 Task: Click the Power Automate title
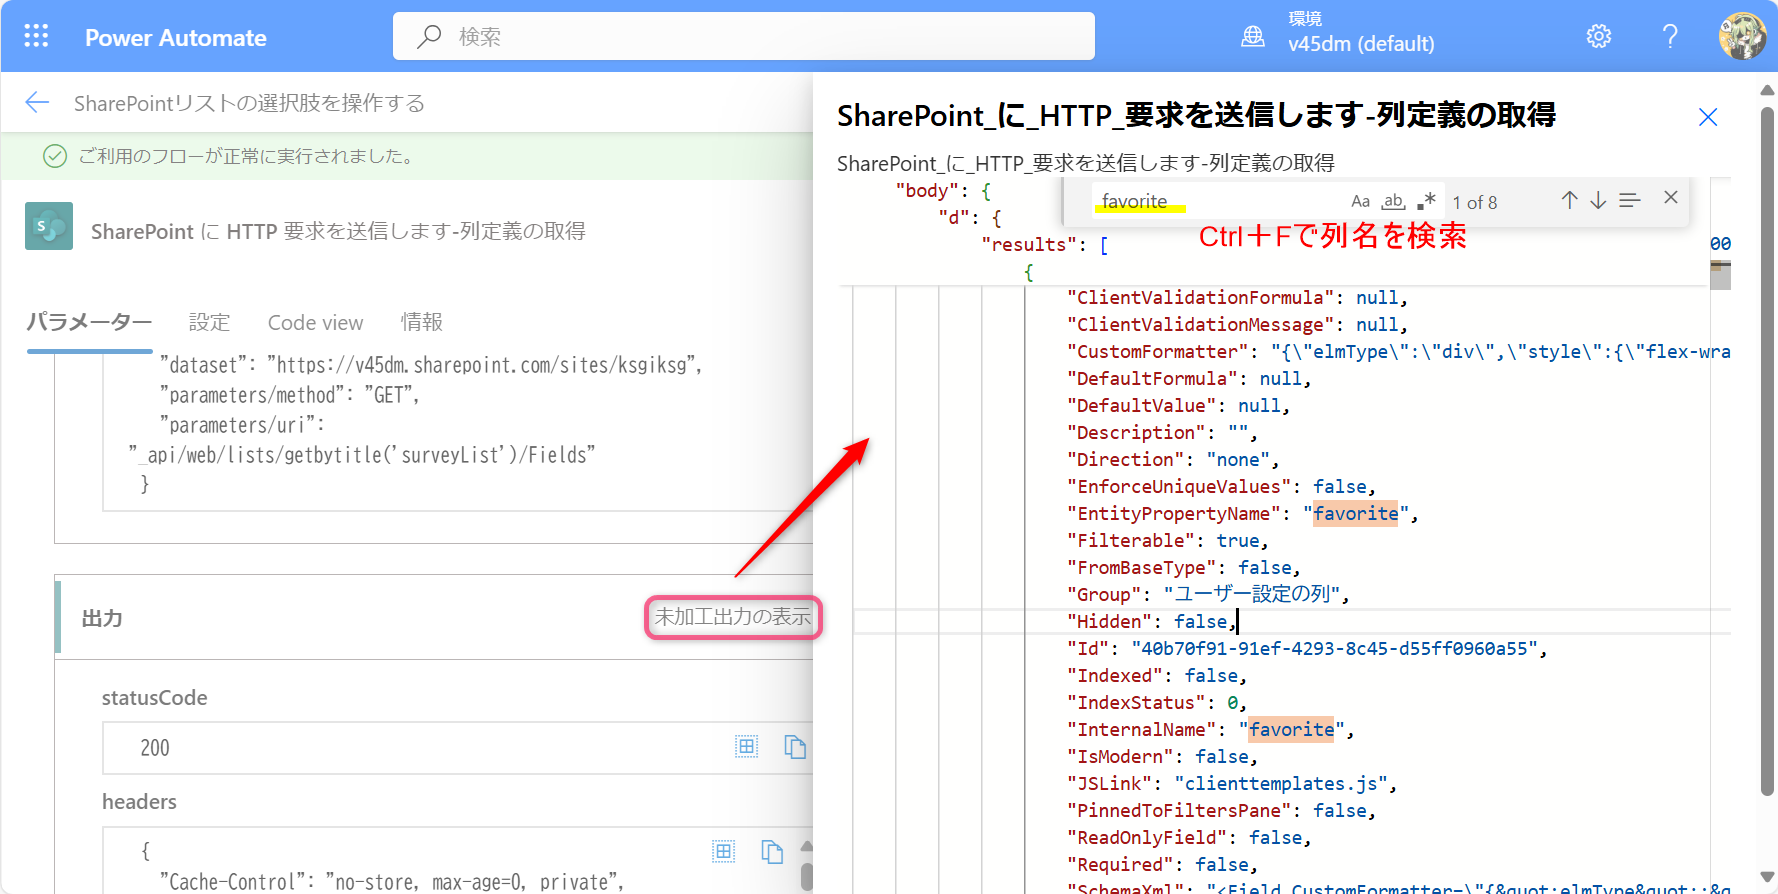176,38
